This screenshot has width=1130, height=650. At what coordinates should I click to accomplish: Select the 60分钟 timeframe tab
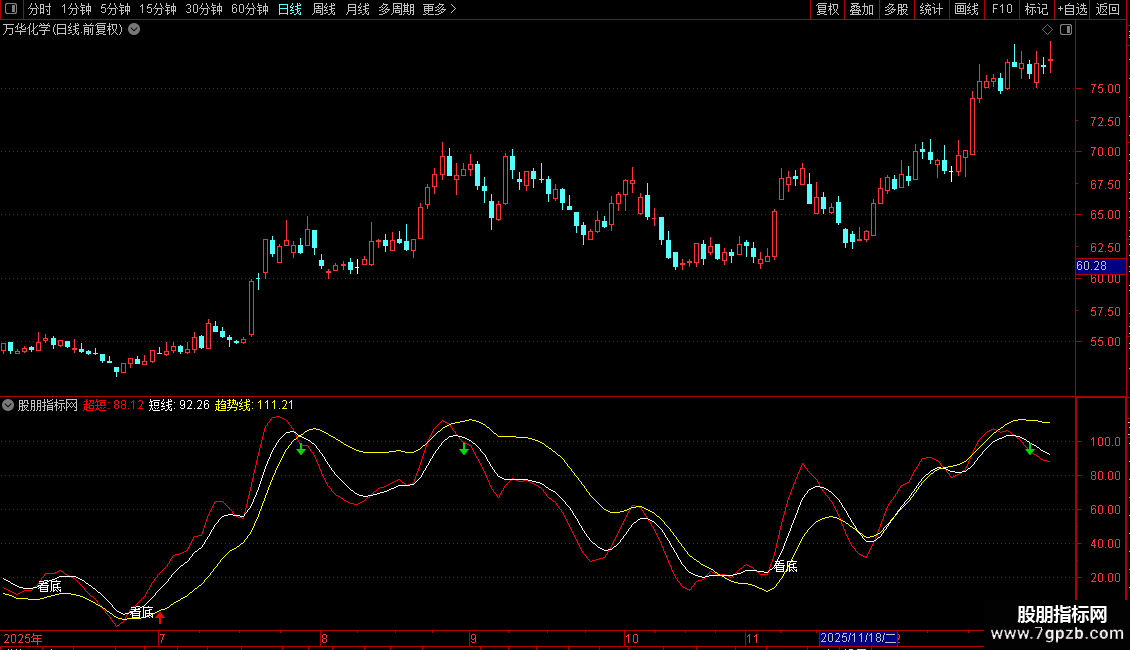point(249,10)
